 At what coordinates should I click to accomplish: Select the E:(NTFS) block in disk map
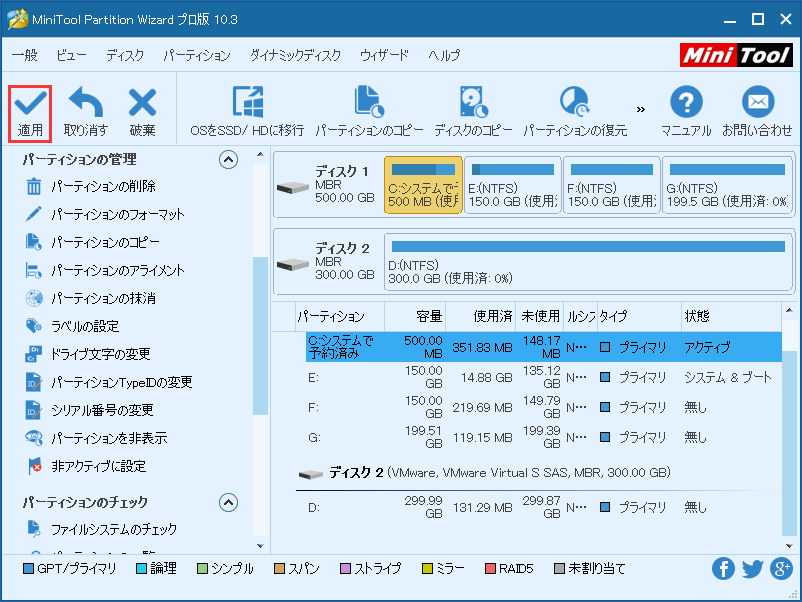pyautogui.click(x=513, y=185)
